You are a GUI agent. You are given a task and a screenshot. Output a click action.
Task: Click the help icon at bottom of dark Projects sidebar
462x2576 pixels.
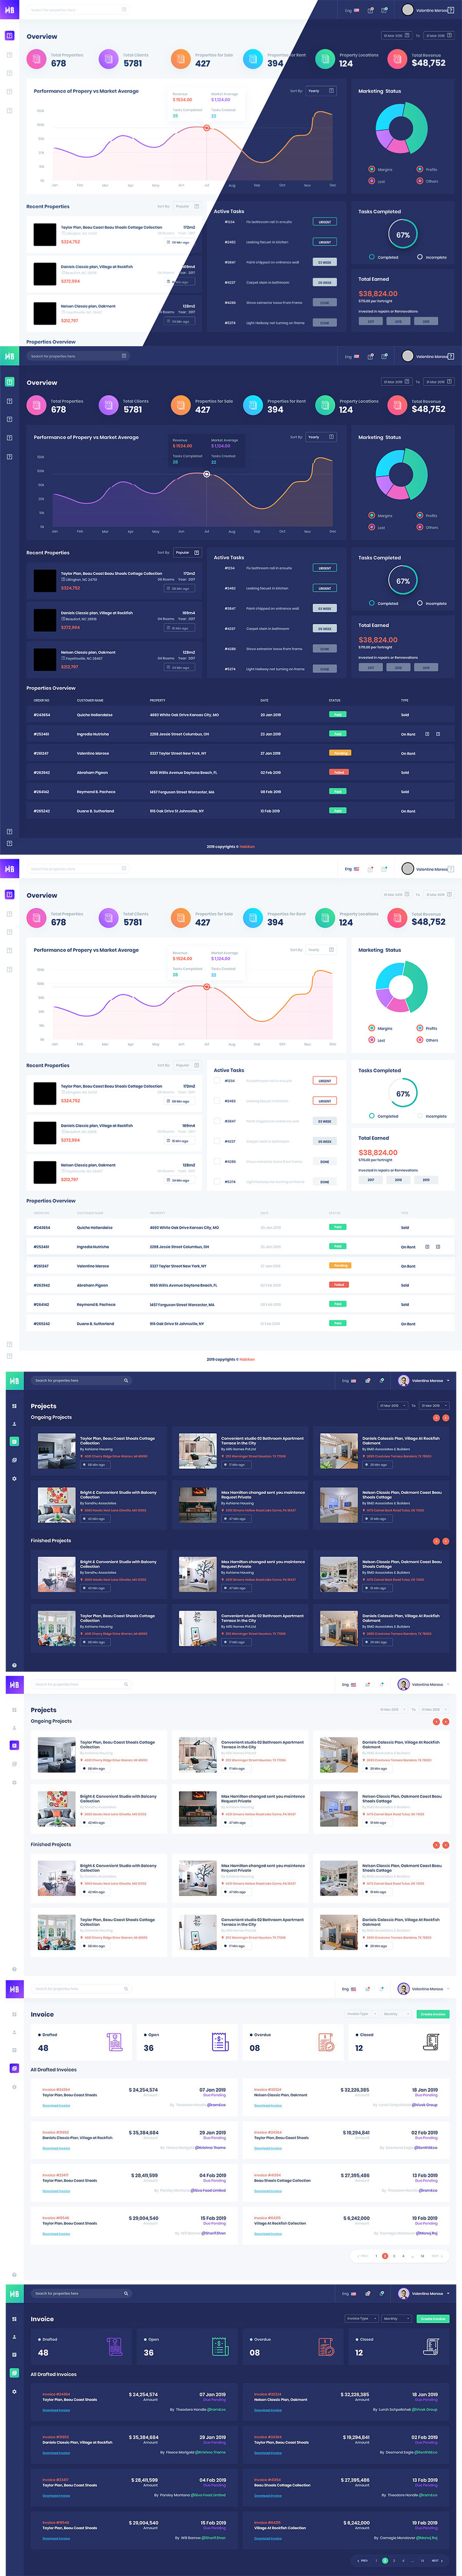tap(14, 1666)
